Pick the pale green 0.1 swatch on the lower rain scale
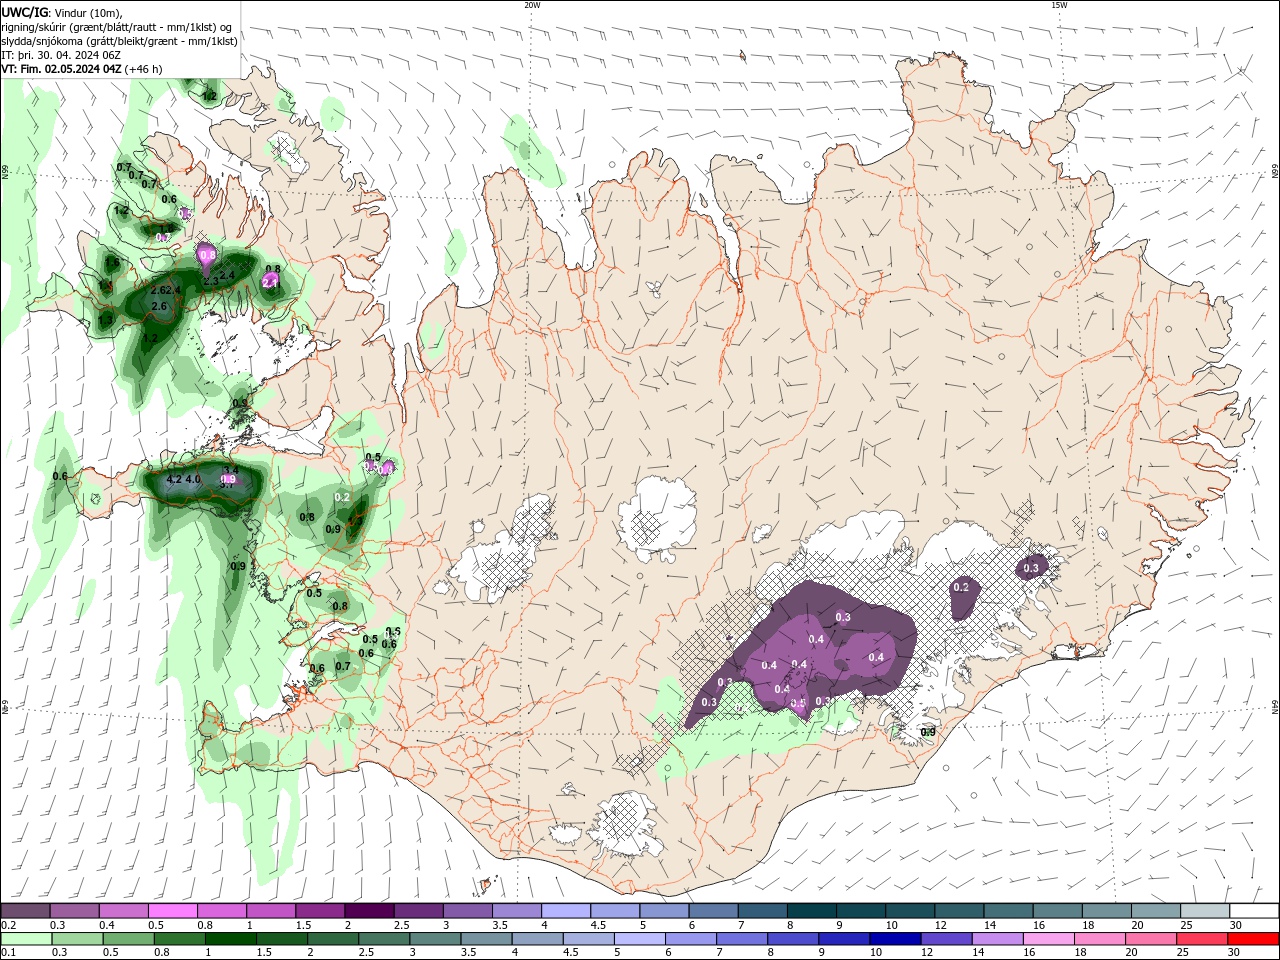The height and width of the screenshot is (960, 1280). (27, 939)
